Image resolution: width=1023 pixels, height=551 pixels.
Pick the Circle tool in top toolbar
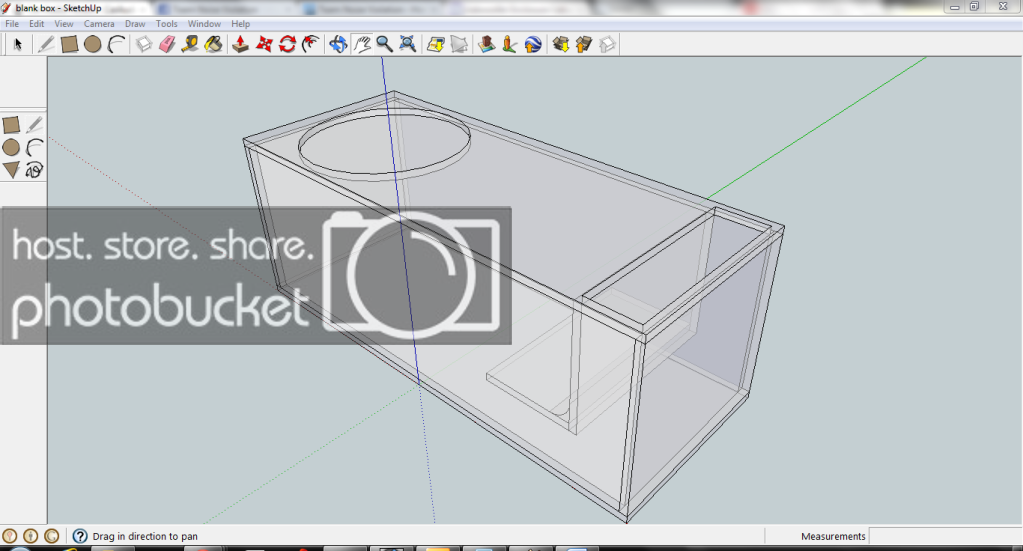click(93, 44)
